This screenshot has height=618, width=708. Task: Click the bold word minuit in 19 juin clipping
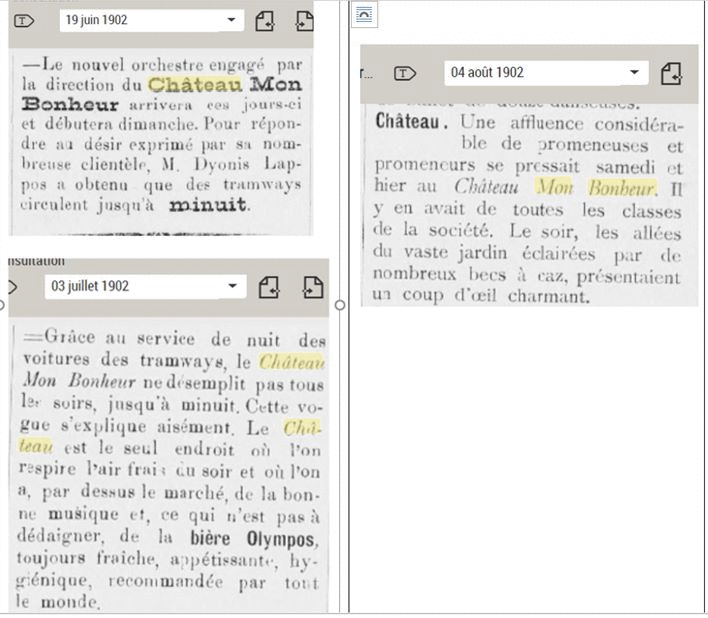coord(208,205)
